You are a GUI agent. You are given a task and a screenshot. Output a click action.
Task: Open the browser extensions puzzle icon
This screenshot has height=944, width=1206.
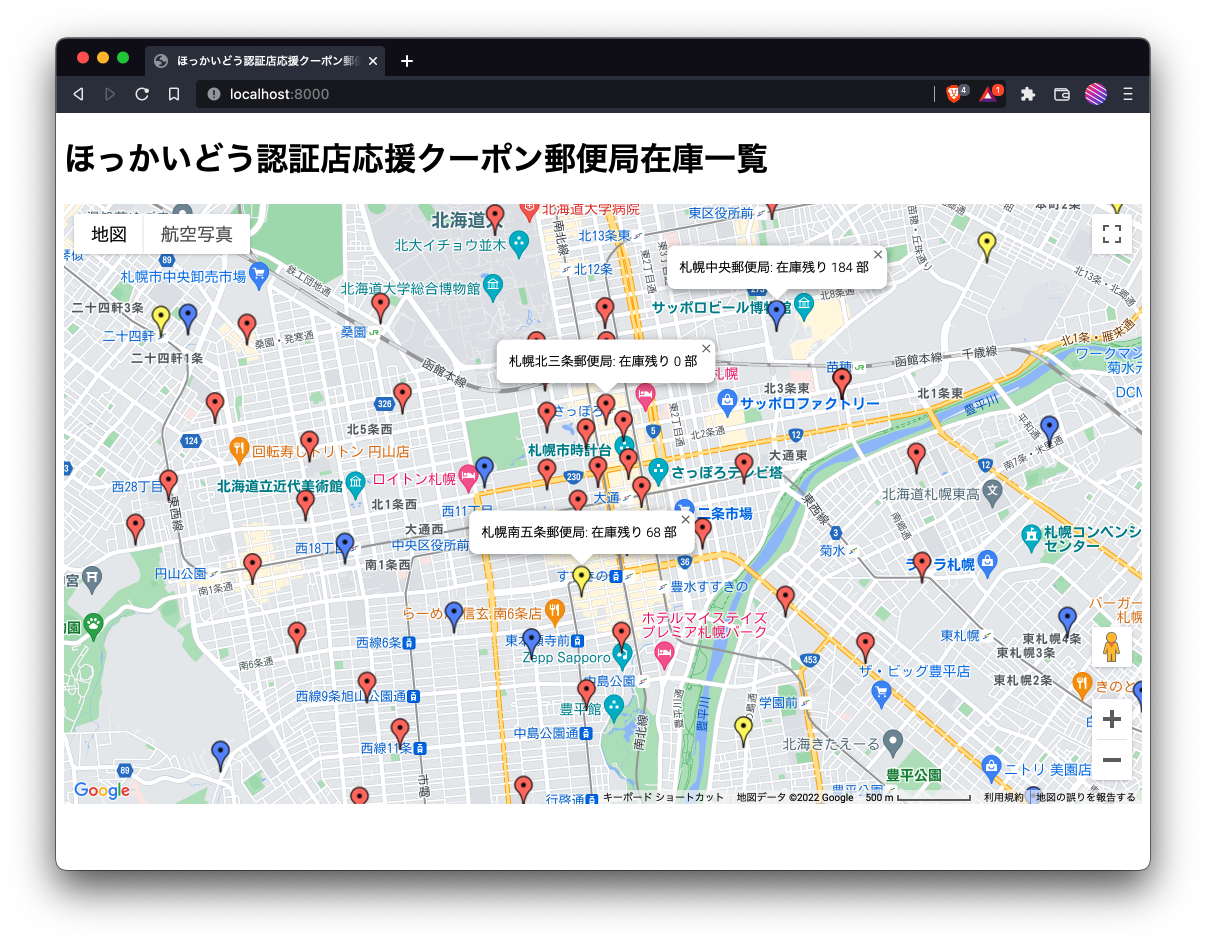[1027, 94]
